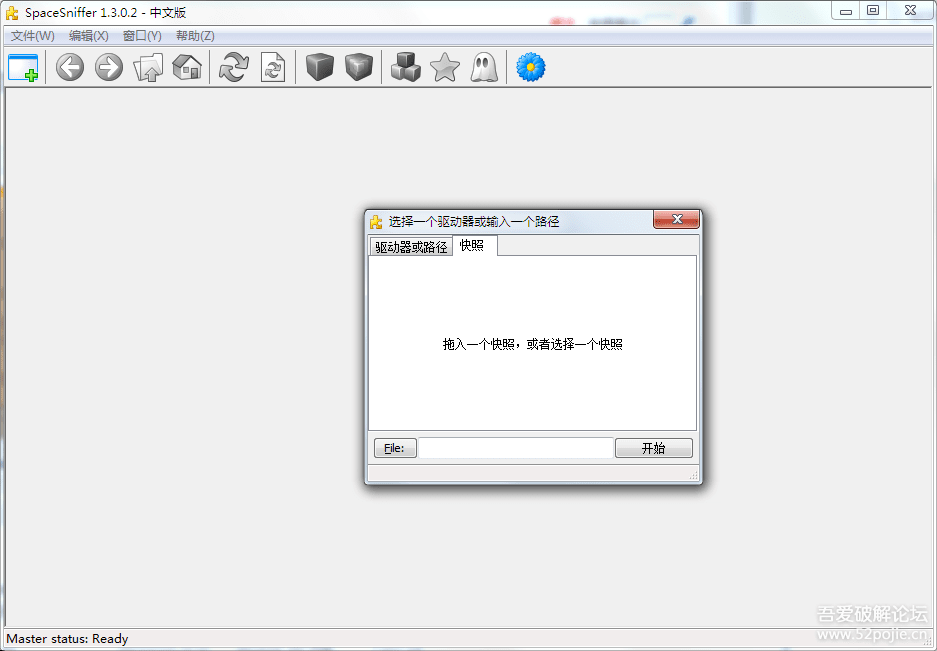Click the Home house icon

187,68
